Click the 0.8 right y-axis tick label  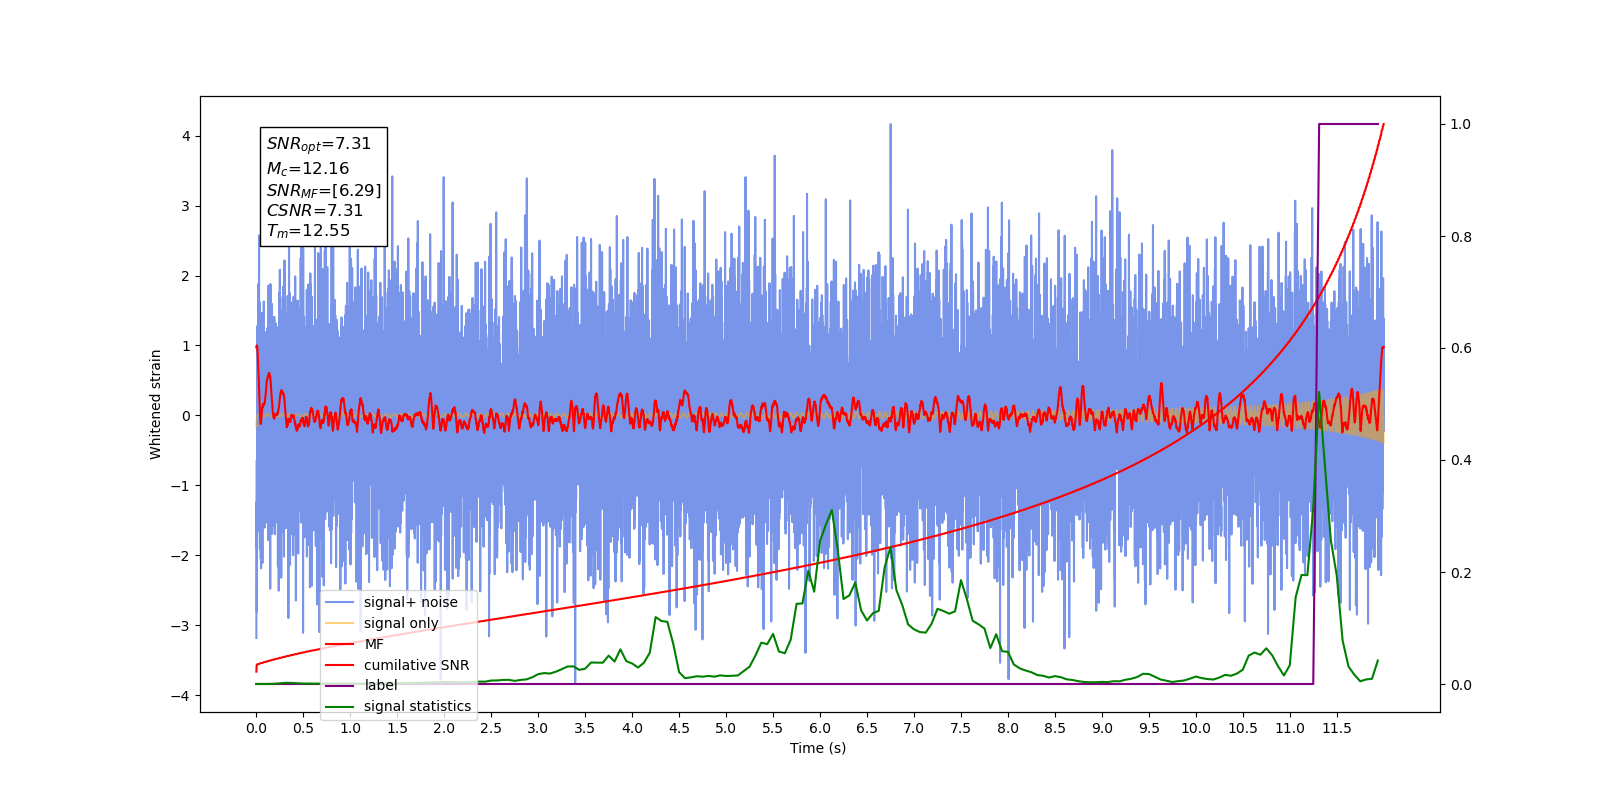coord(1461,237)
